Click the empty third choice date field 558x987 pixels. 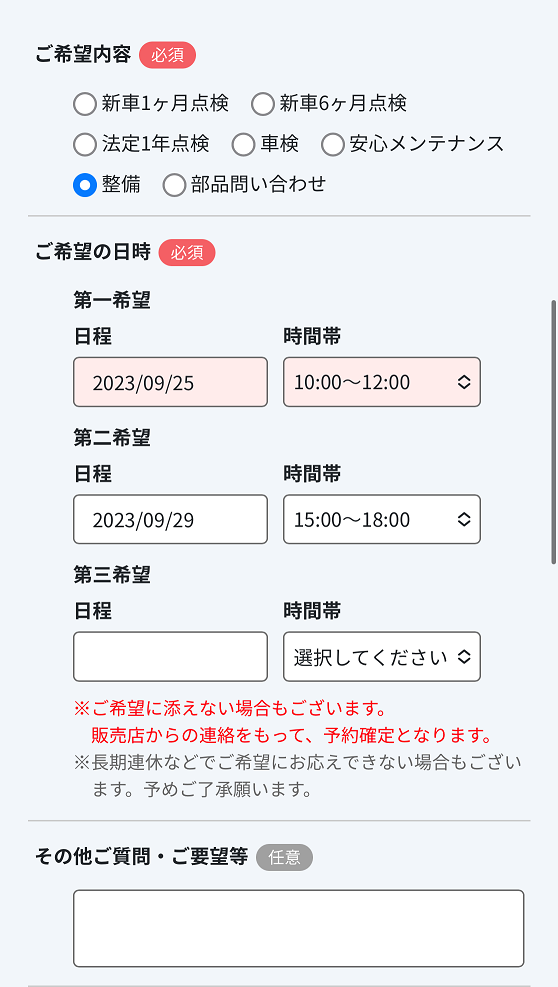tap(171, 657)
